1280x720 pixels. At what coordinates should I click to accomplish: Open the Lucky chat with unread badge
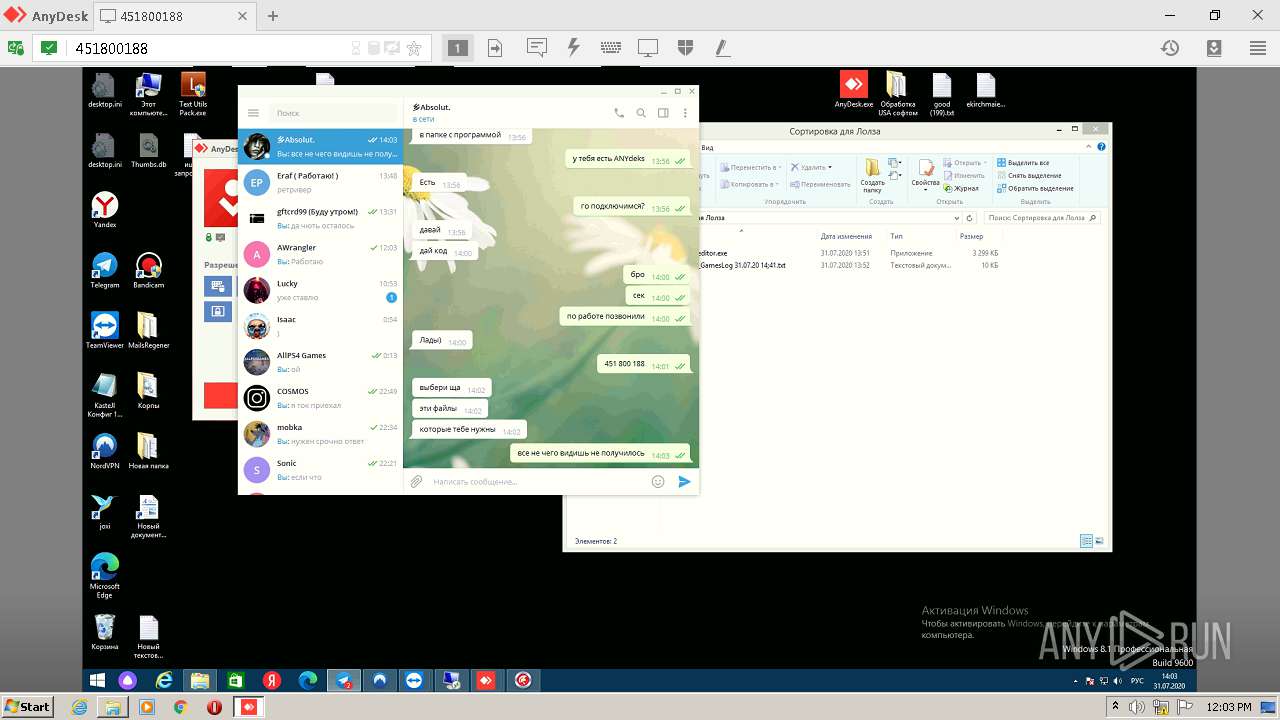[320, 291]
